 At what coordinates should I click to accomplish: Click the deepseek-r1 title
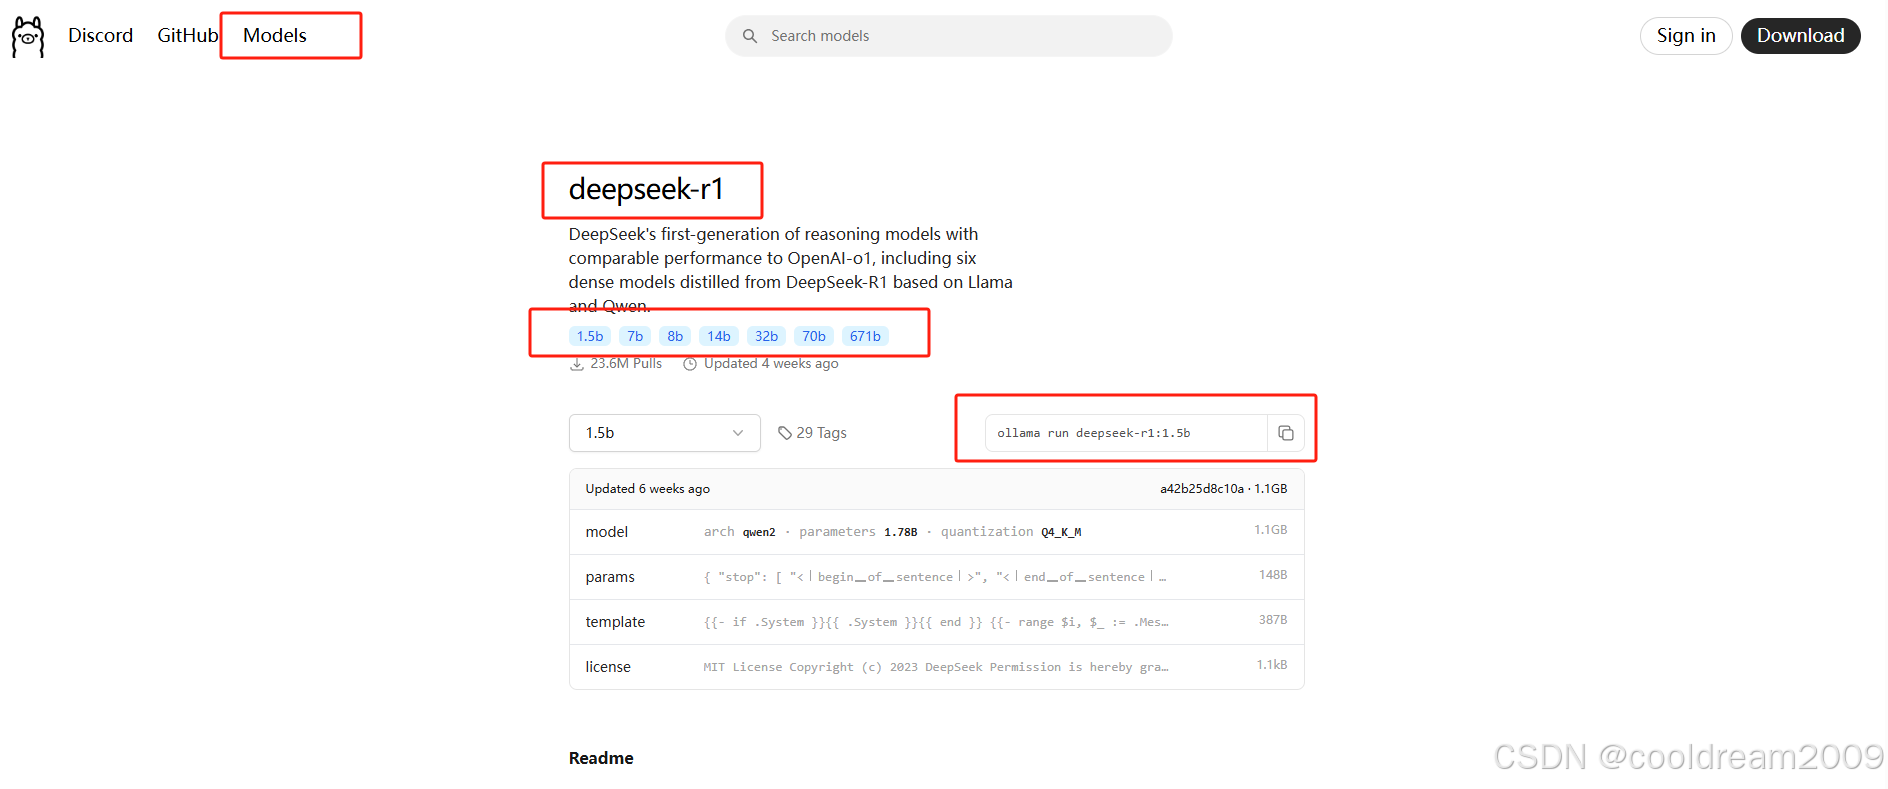coord(646,189)
